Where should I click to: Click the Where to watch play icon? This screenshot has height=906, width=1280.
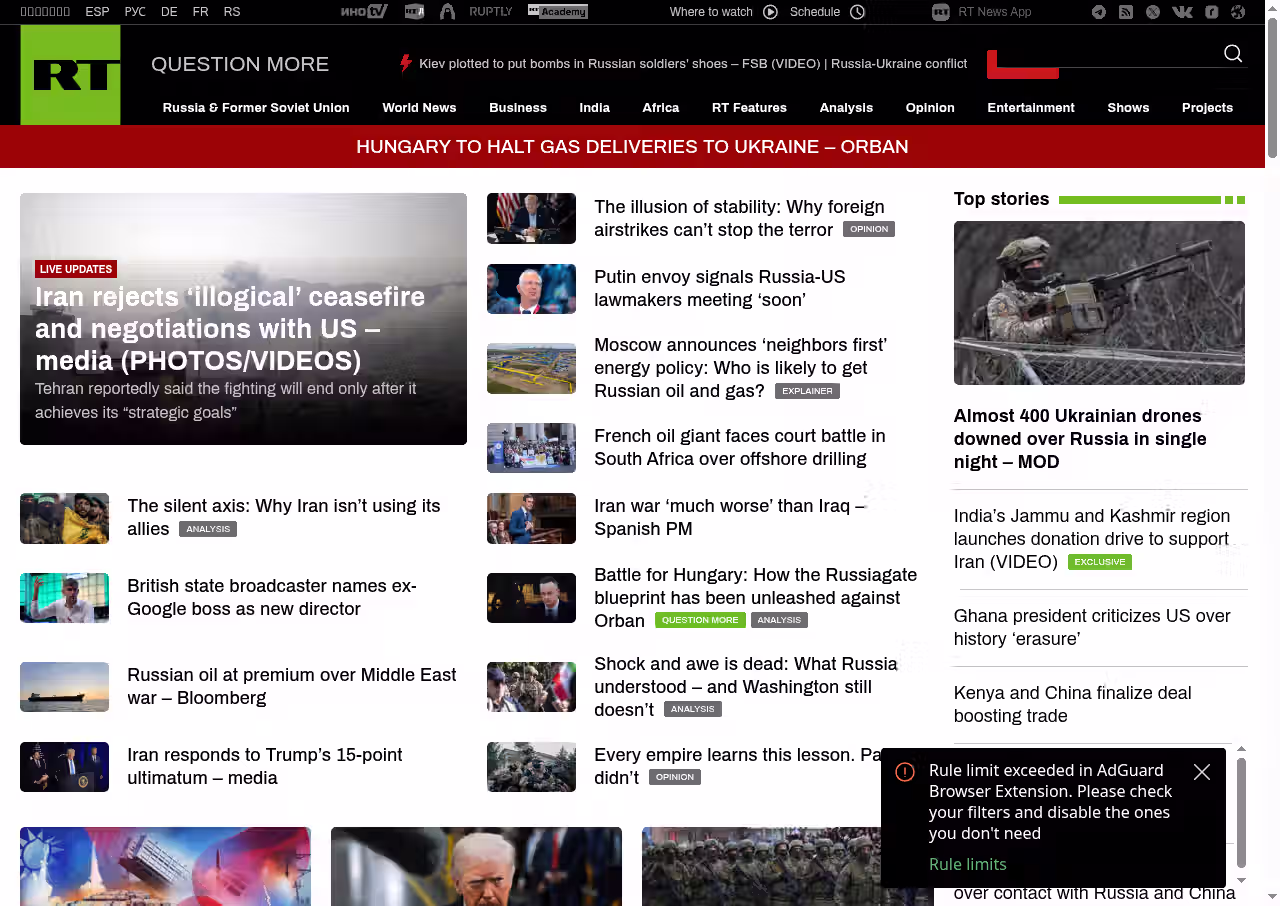click(x=770, y=12)
